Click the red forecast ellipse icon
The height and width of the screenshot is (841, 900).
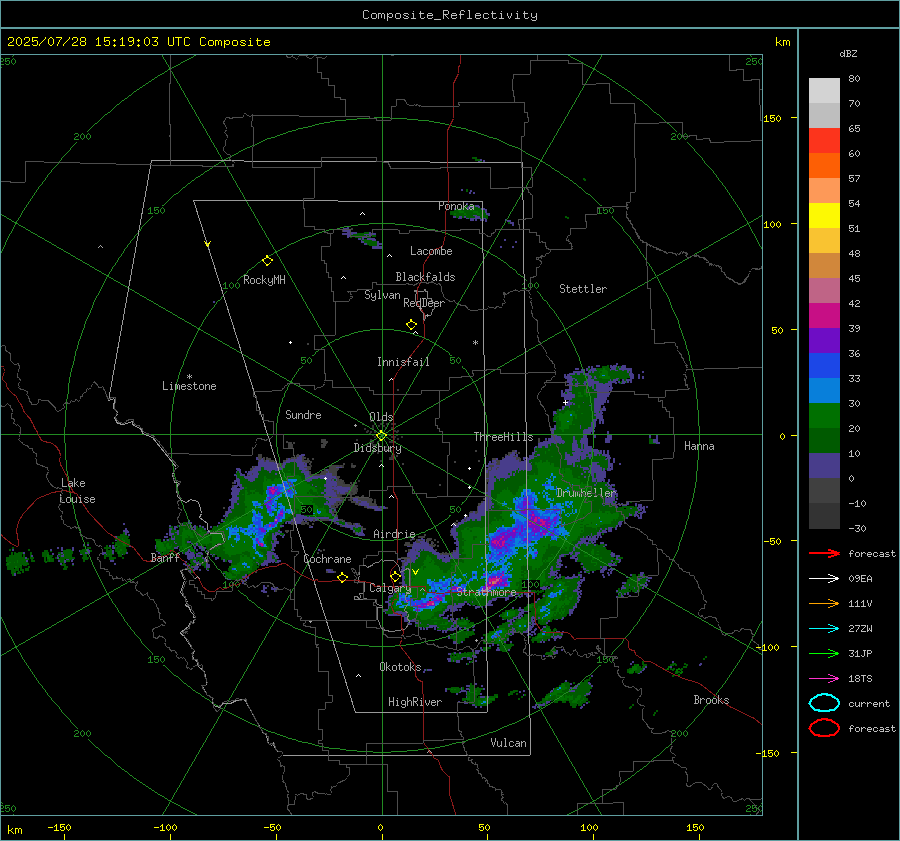(x=824, y=728)
